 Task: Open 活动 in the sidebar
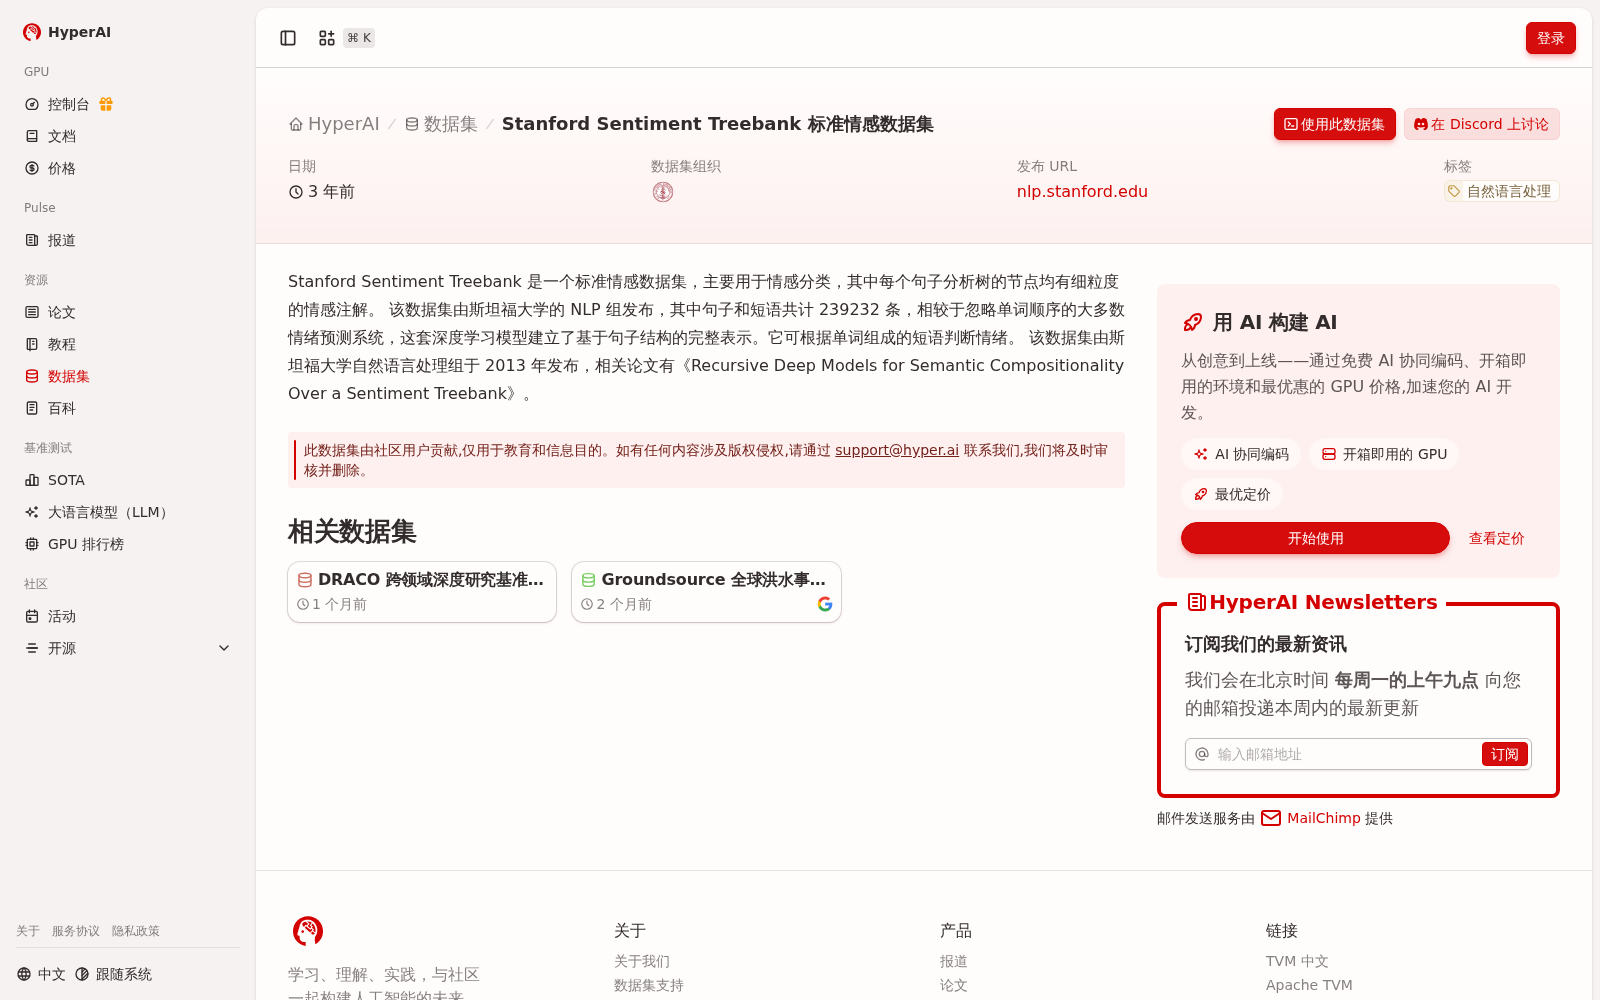click(x=50, y=616)
